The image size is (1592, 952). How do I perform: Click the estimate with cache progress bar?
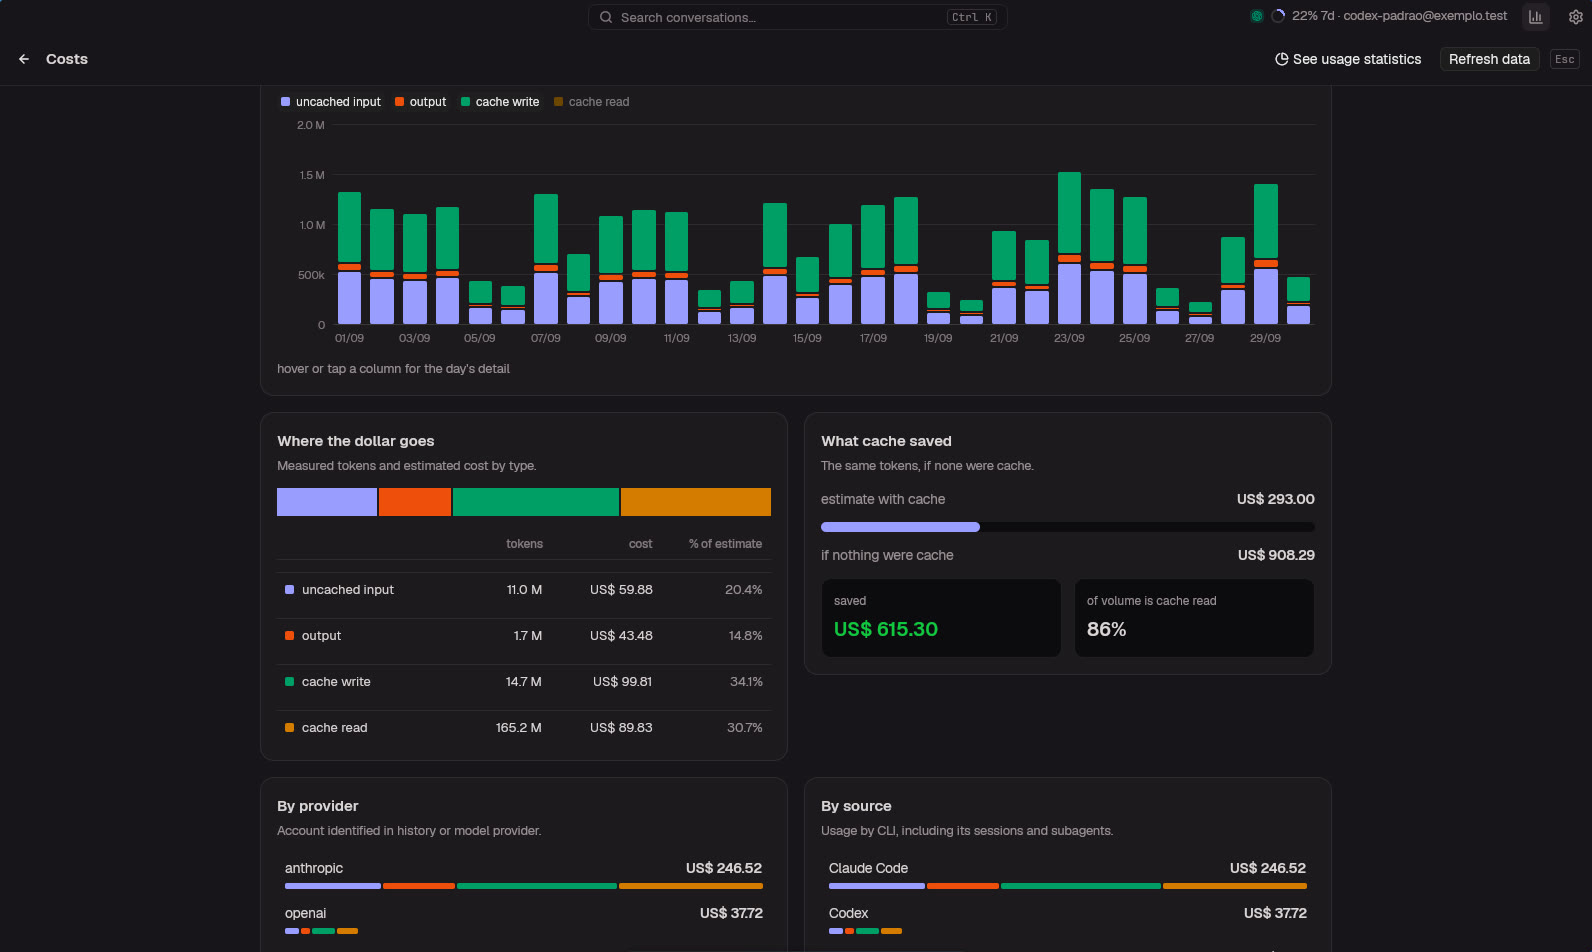pyautogui.click(x=1068, y=527)
